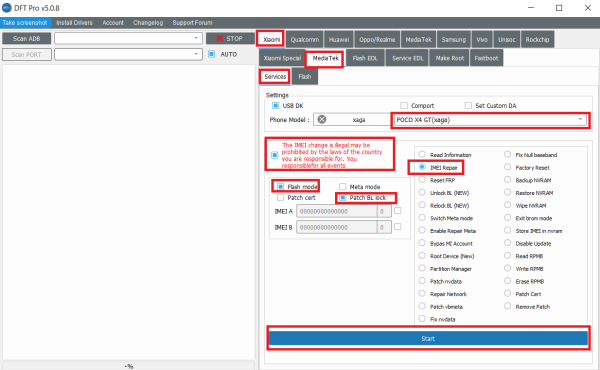Image resolution: width=600 pixels, height=370 pixels.
Task: Select Bypass Mi Account radio option
Action: click(422, 243)
